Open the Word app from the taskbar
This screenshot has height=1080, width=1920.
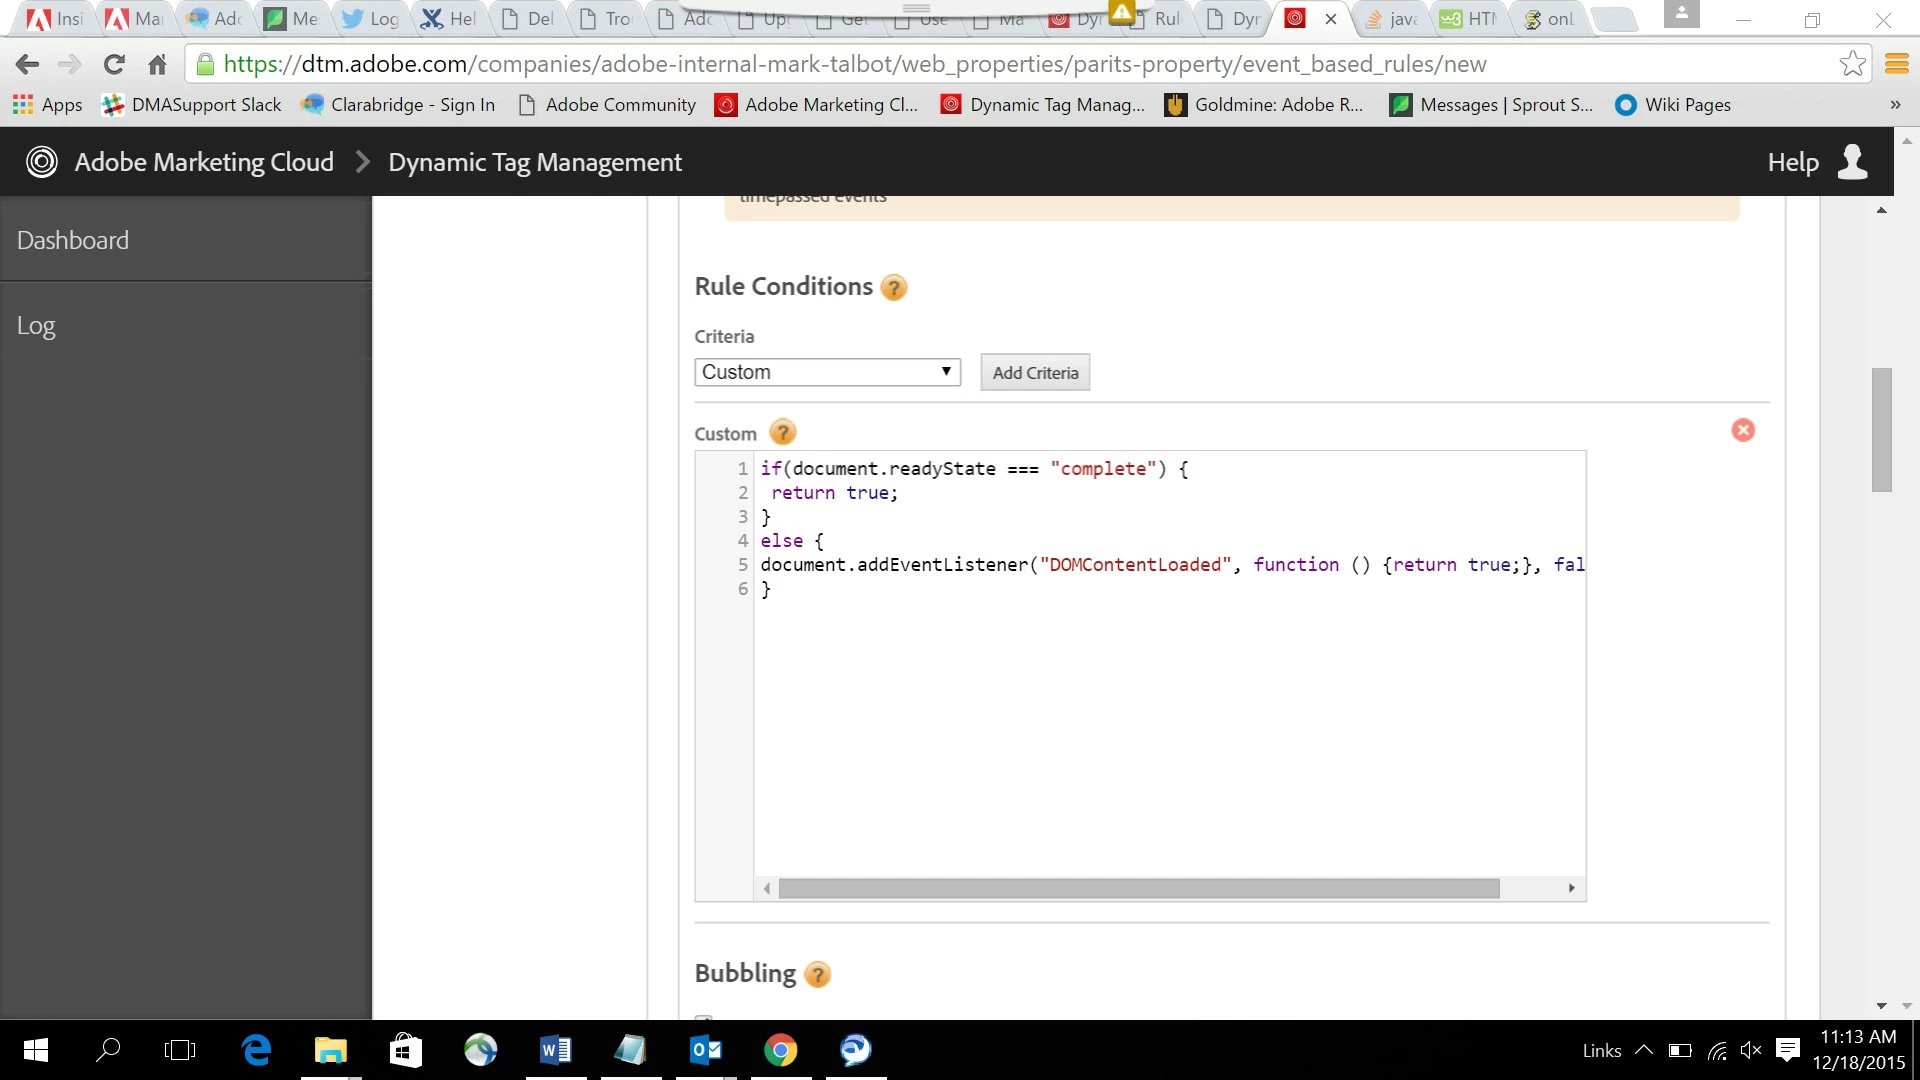click(555, 1050)
